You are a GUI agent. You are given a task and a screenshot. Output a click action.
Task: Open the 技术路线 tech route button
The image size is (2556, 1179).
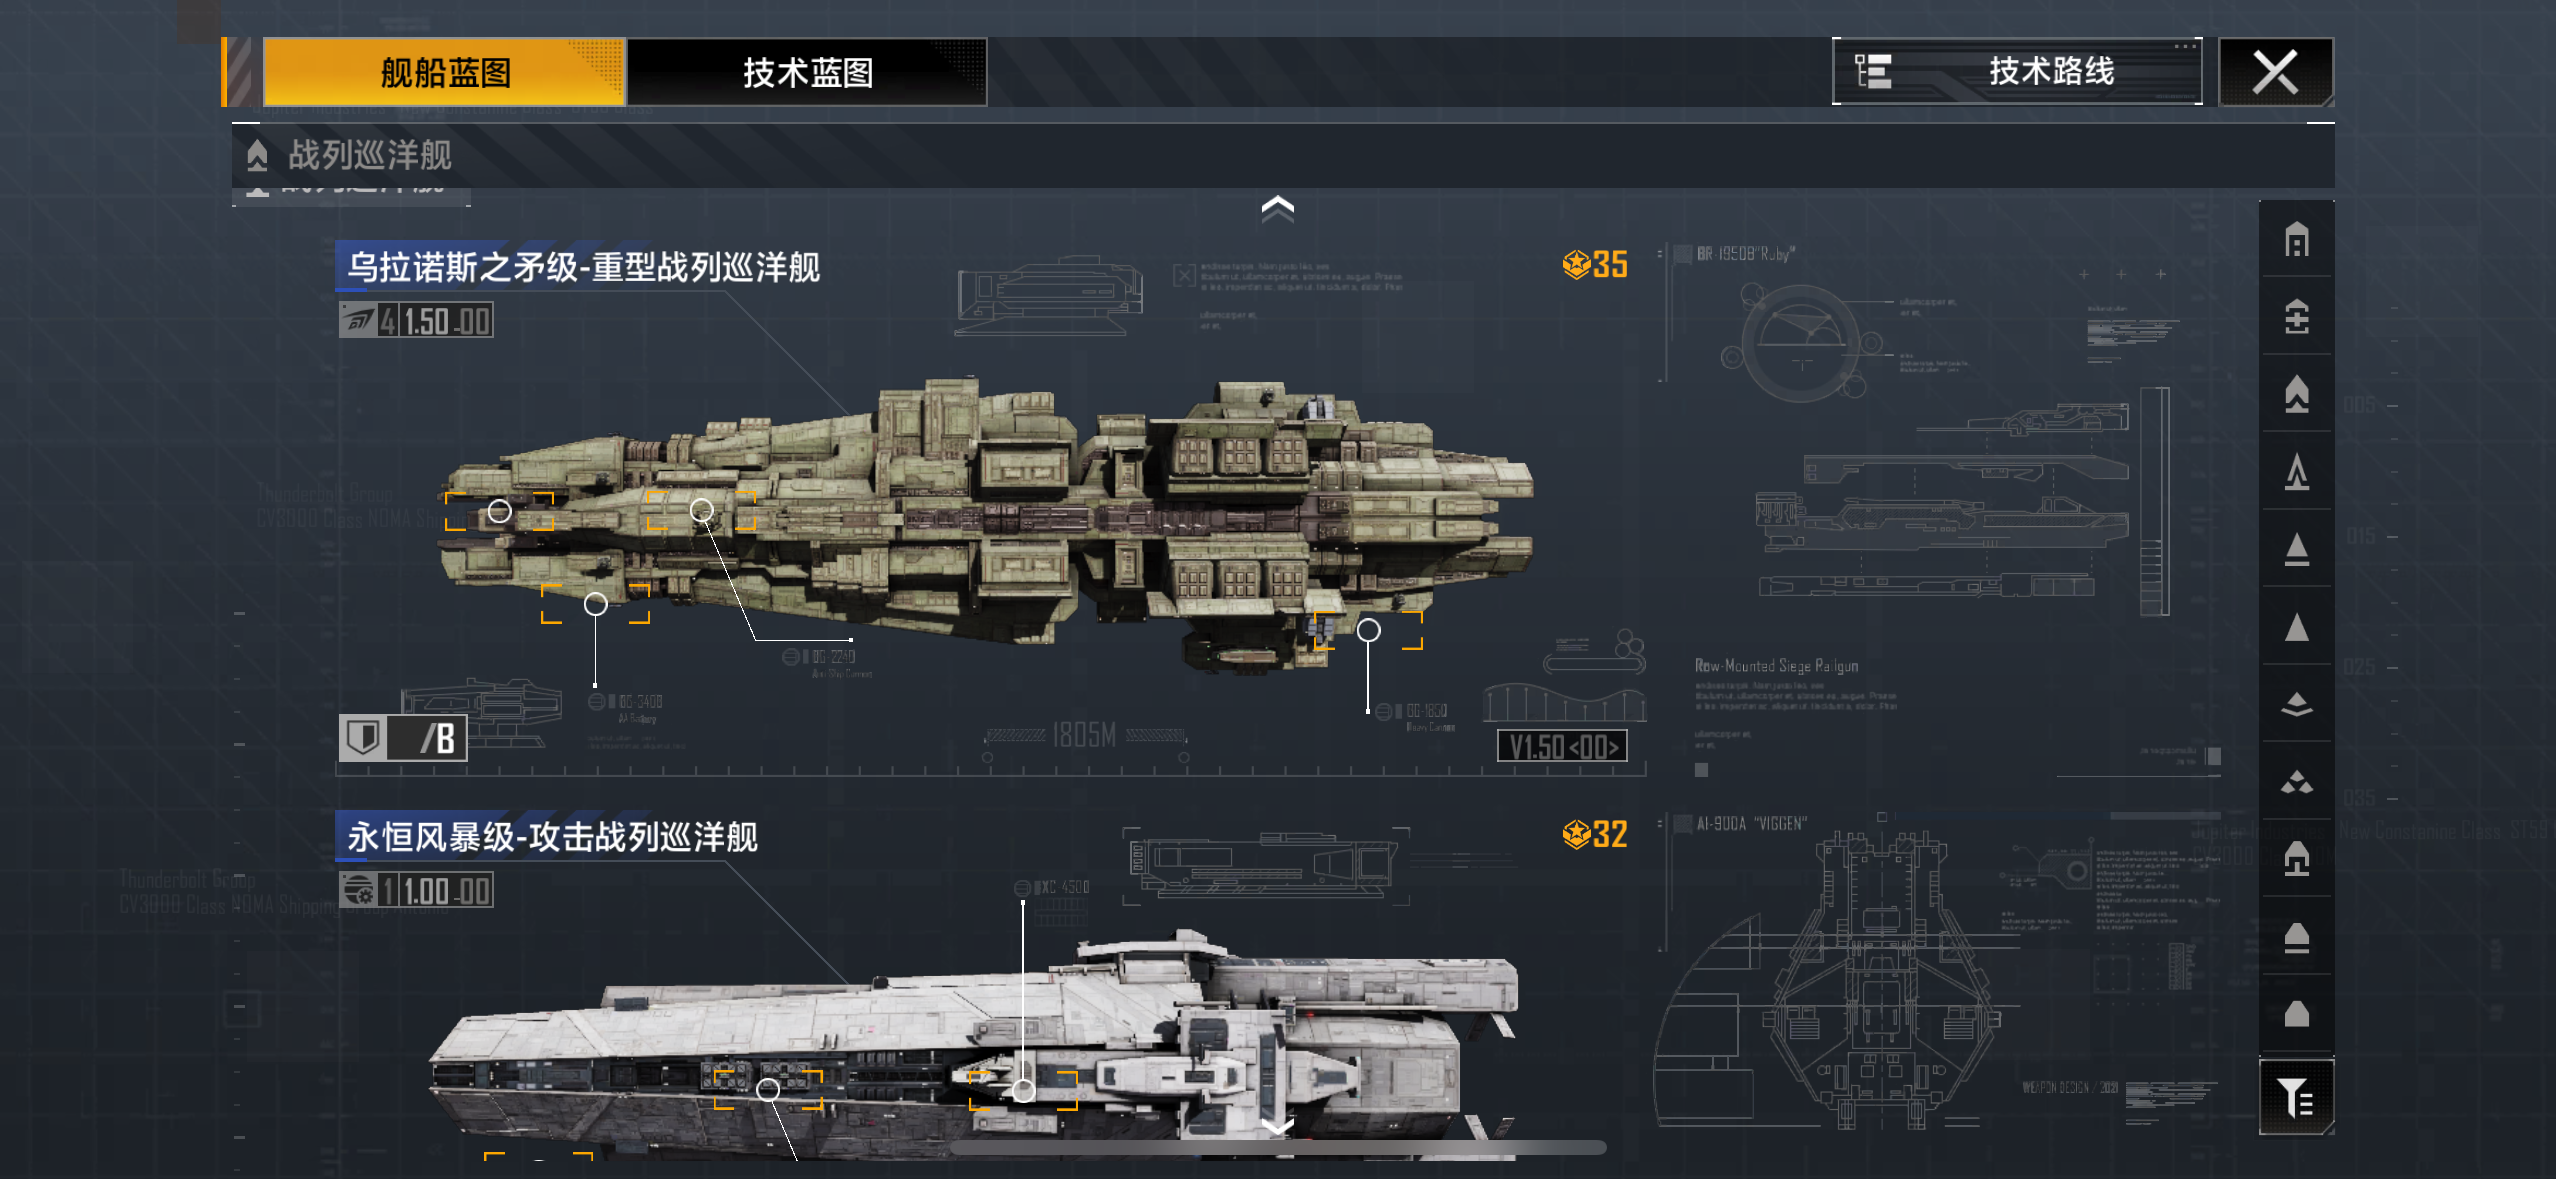click(x=2017, y=71)
